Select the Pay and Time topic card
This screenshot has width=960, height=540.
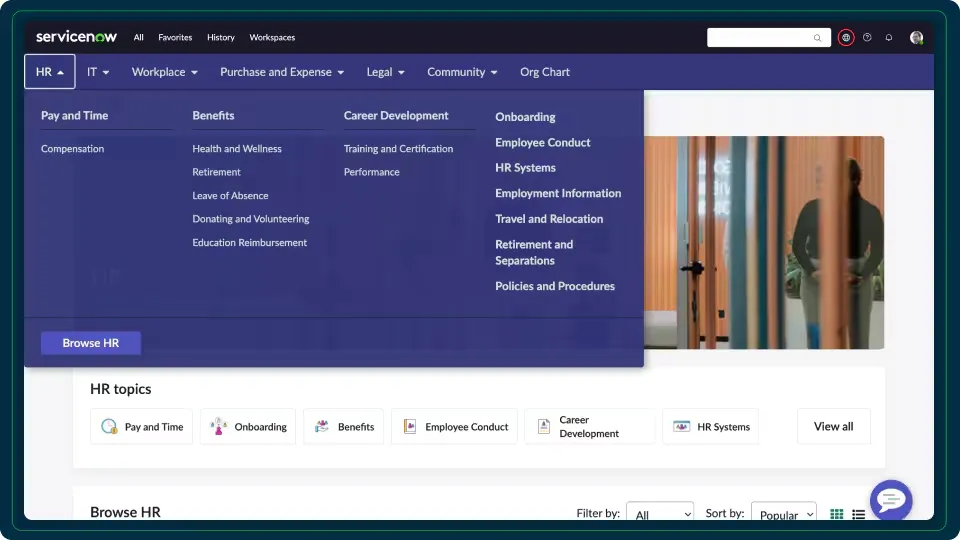[141, 427]
